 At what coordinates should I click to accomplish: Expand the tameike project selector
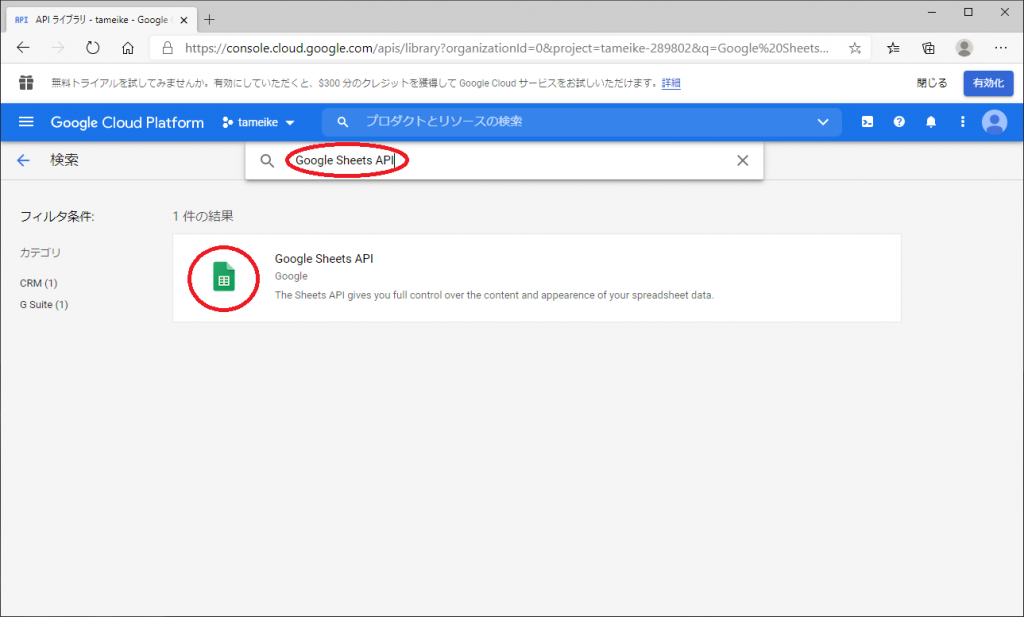(259, 122)
